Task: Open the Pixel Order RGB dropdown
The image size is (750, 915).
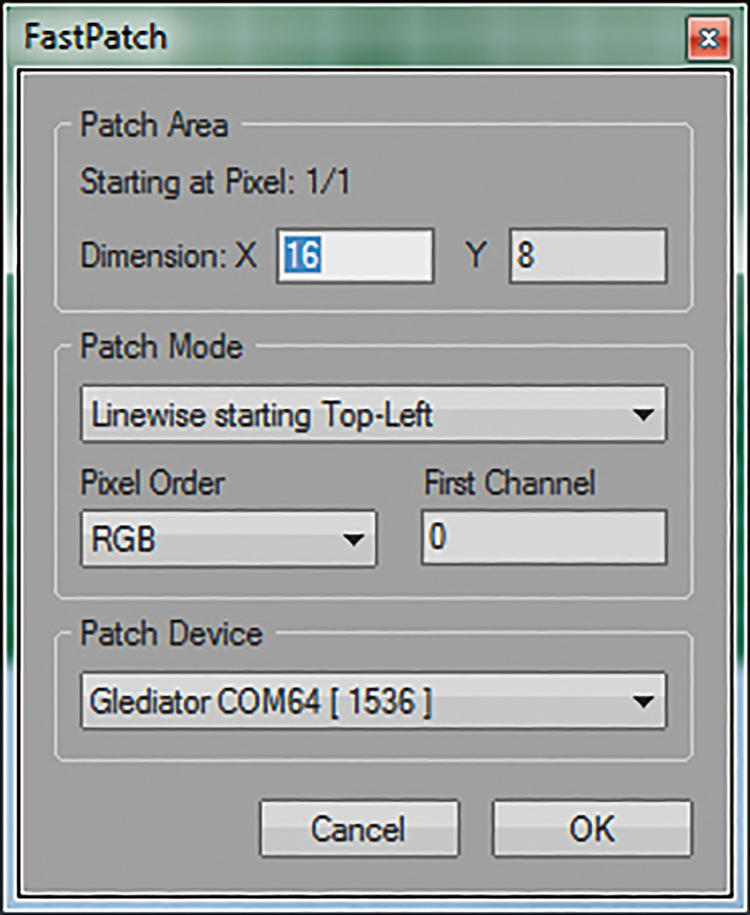Action: pos(228,538)
